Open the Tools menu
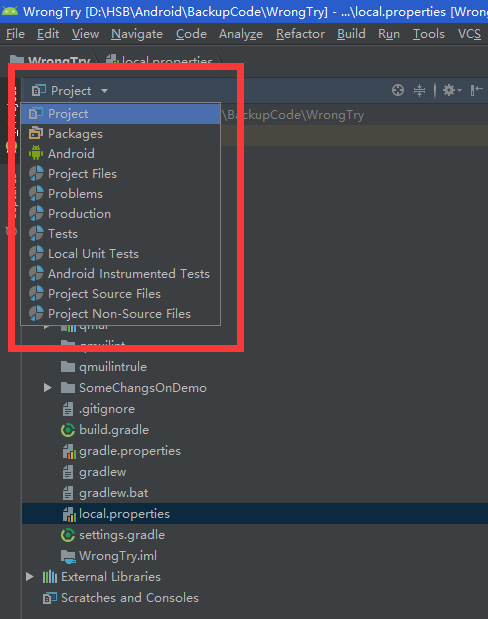The height and width of the screenshot is (619, 488). coord(429,34)
